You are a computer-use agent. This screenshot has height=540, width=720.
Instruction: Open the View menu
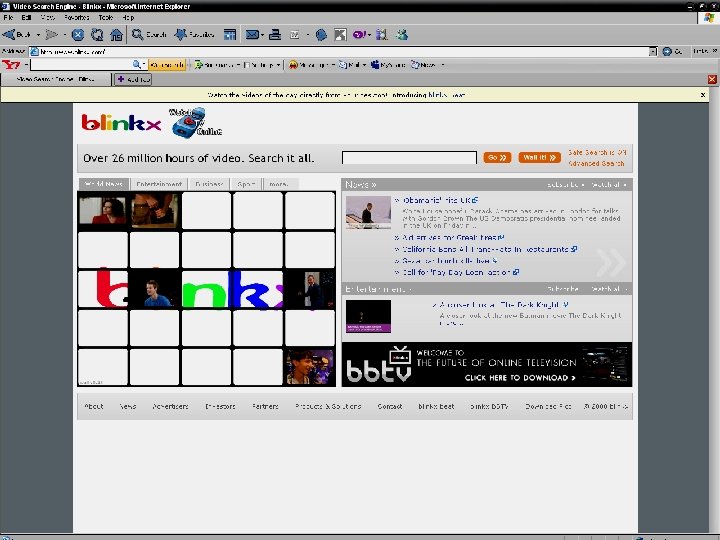[x=47, y=17]
